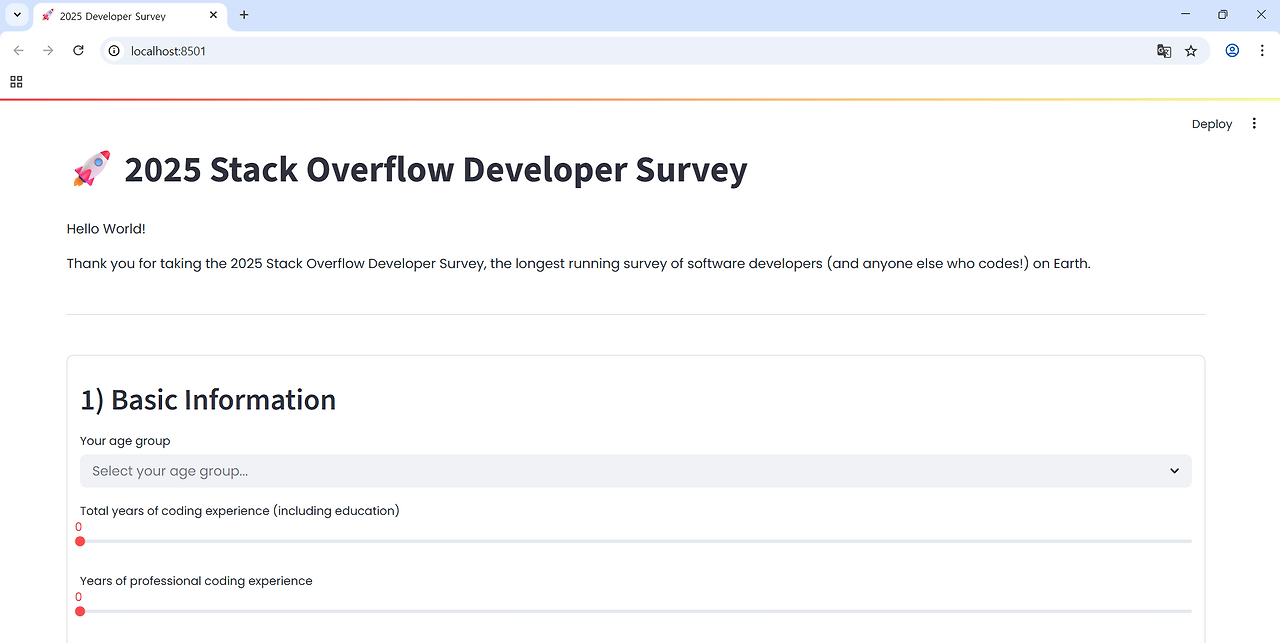Click 'Total years of coding experience' label
1280x643 pixels.
[240, 511]
